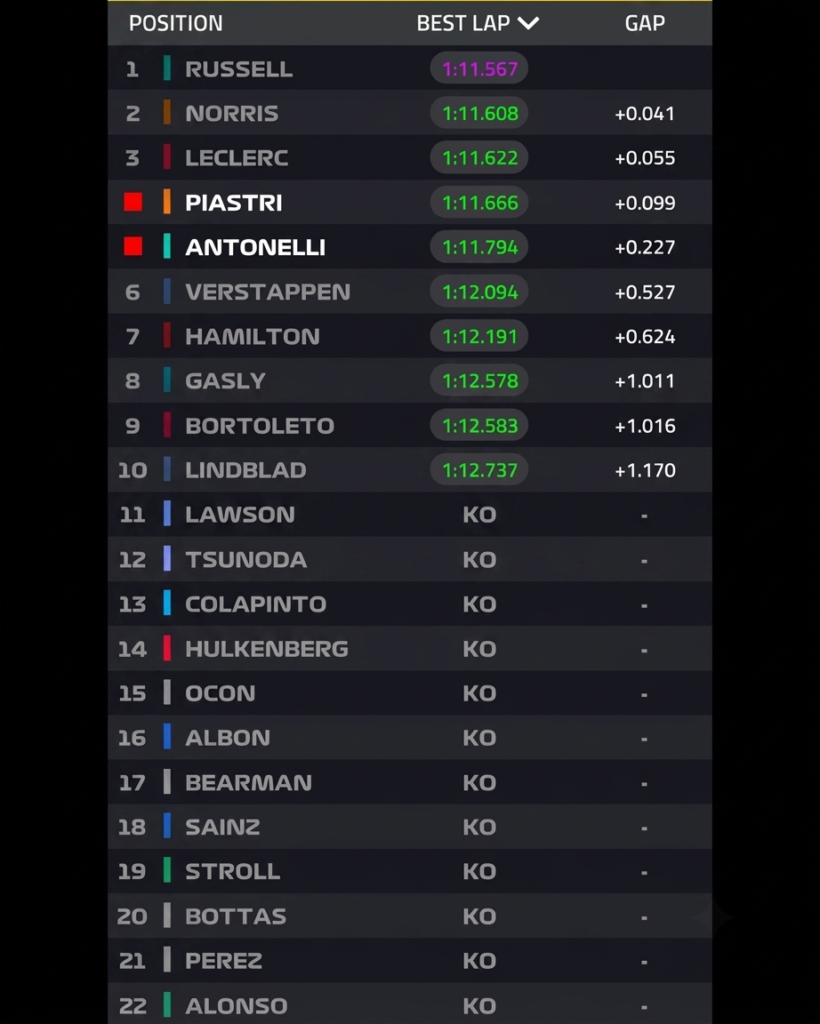This screenshot has height=1024, width=820.
Task: Click Norris's orange team color bar
Action: click(x=167, y=112)
